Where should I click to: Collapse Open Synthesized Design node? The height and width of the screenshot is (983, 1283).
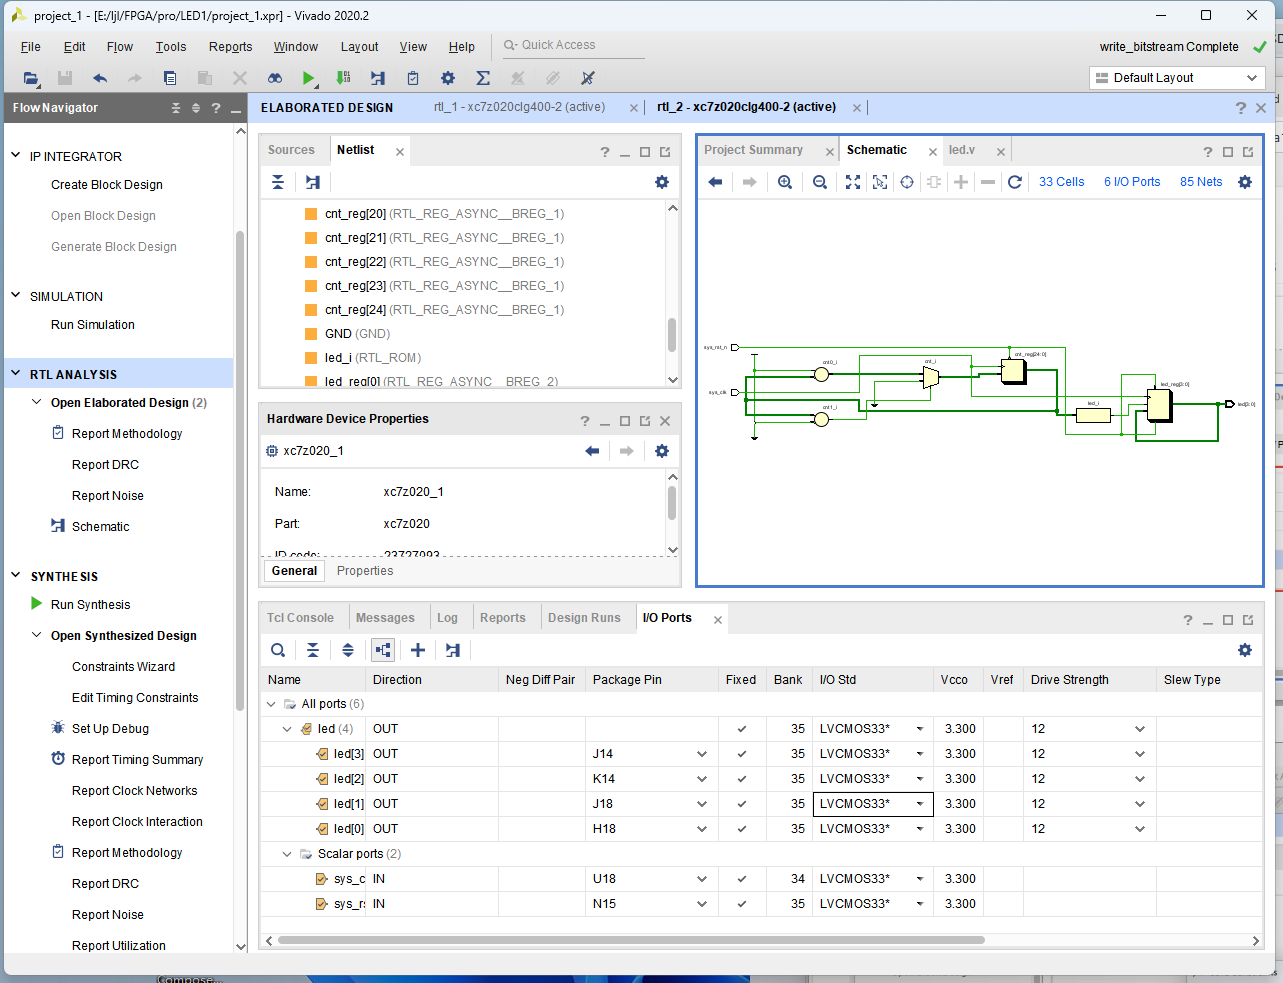[37, 635]
